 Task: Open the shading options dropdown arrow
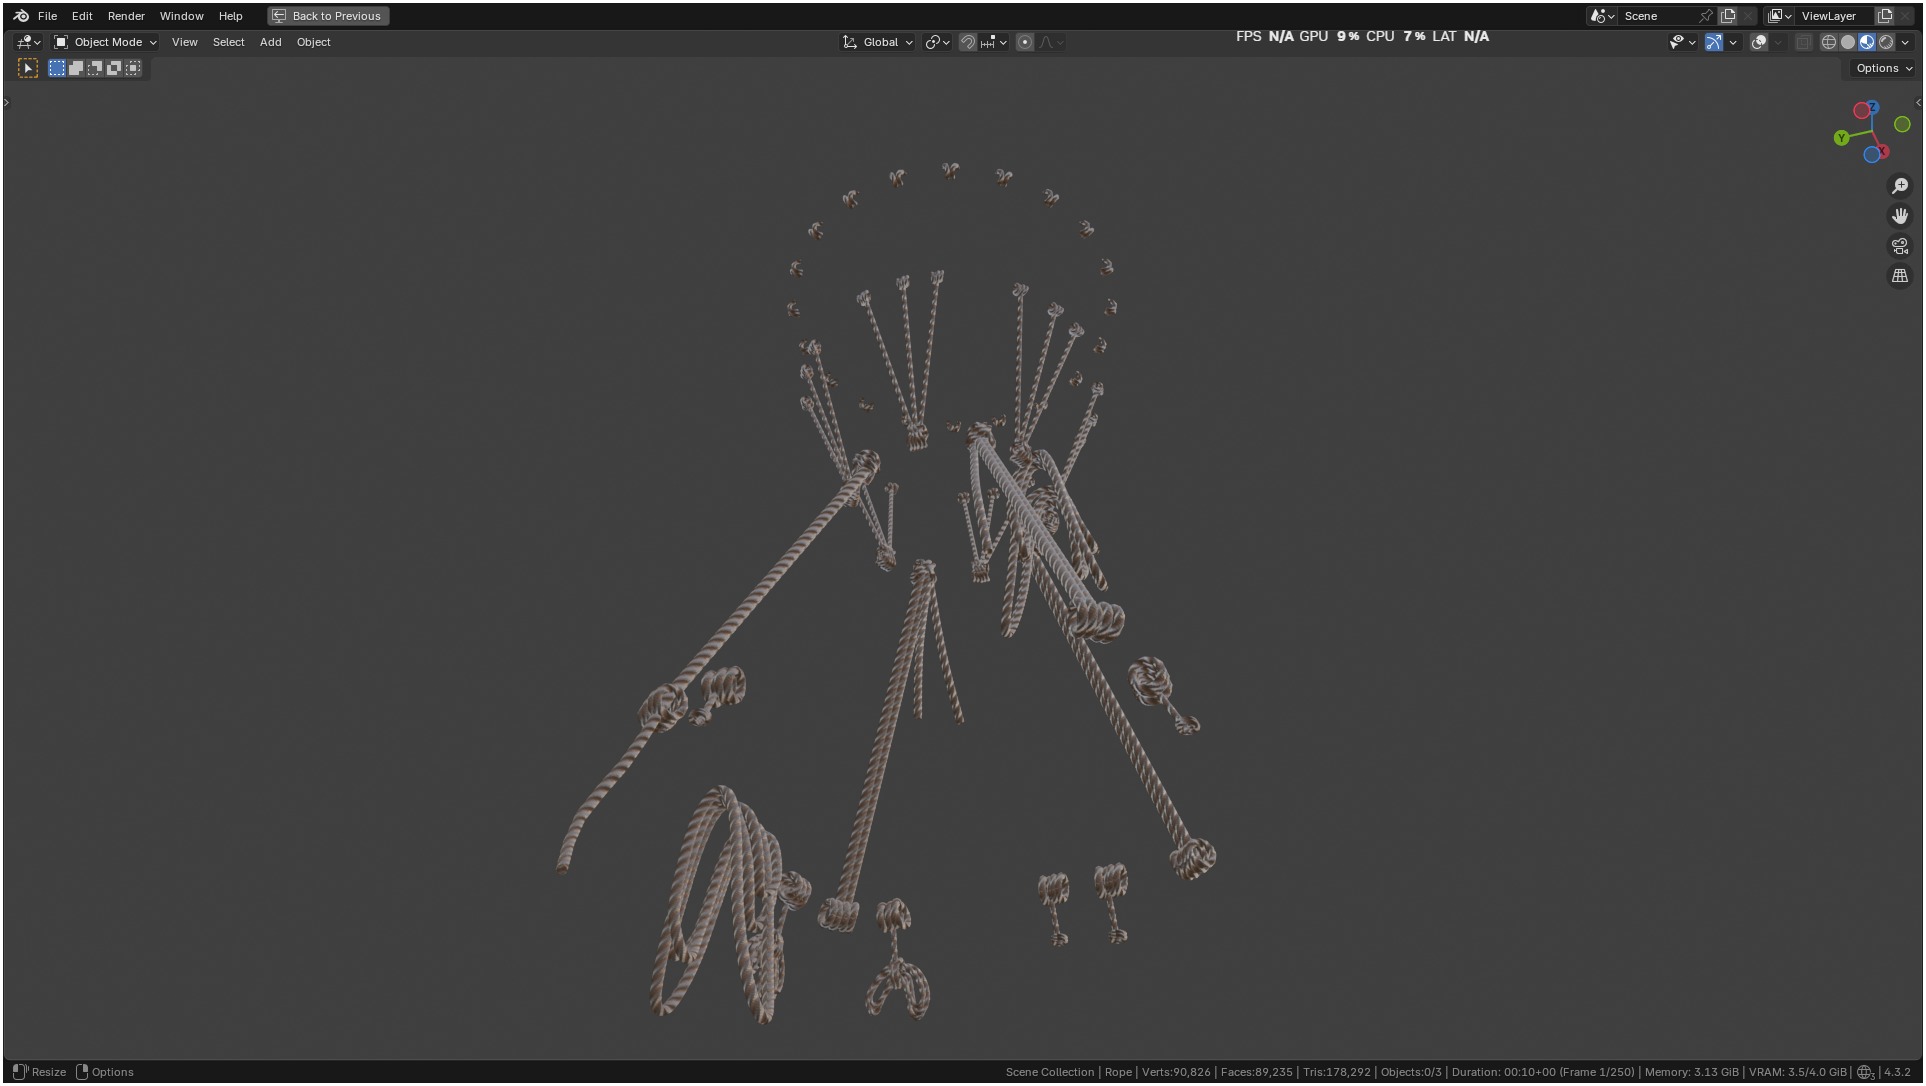(x=1905, y=42)
